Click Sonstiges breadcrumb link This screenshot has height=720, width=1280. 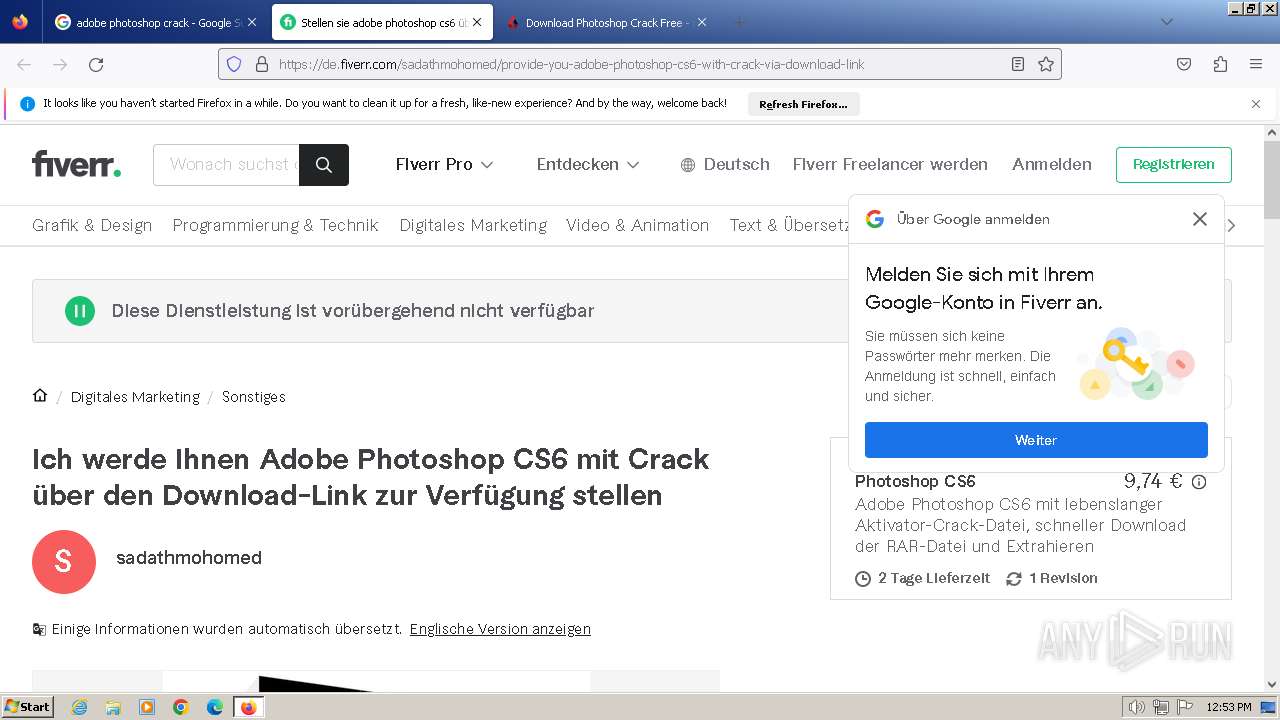pos(254,397)
